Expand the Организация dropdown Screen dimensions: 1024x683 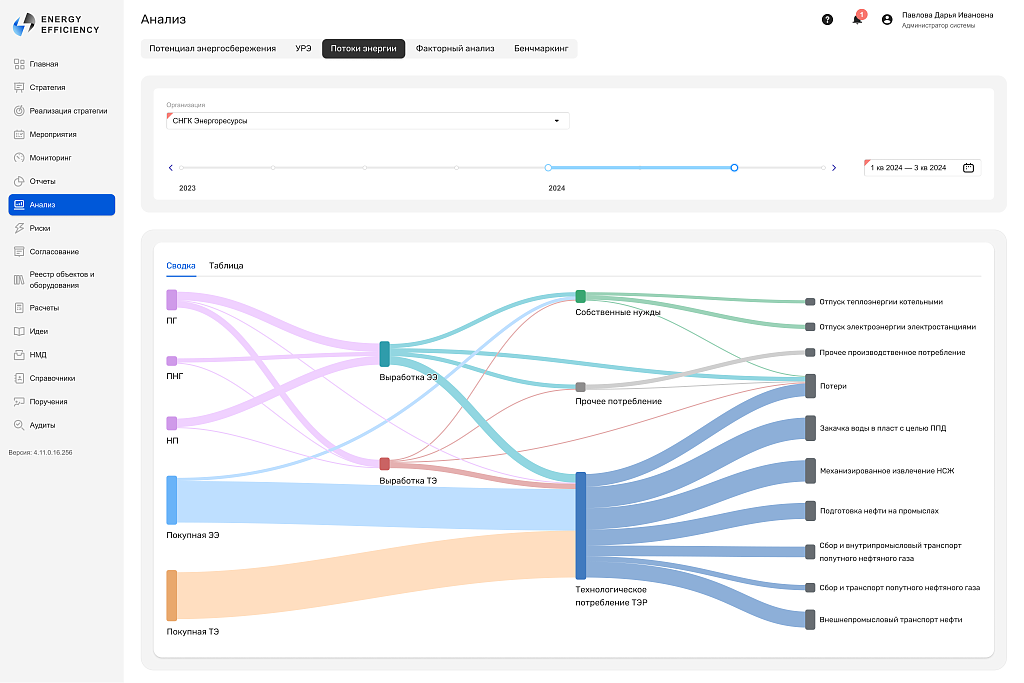368,121
